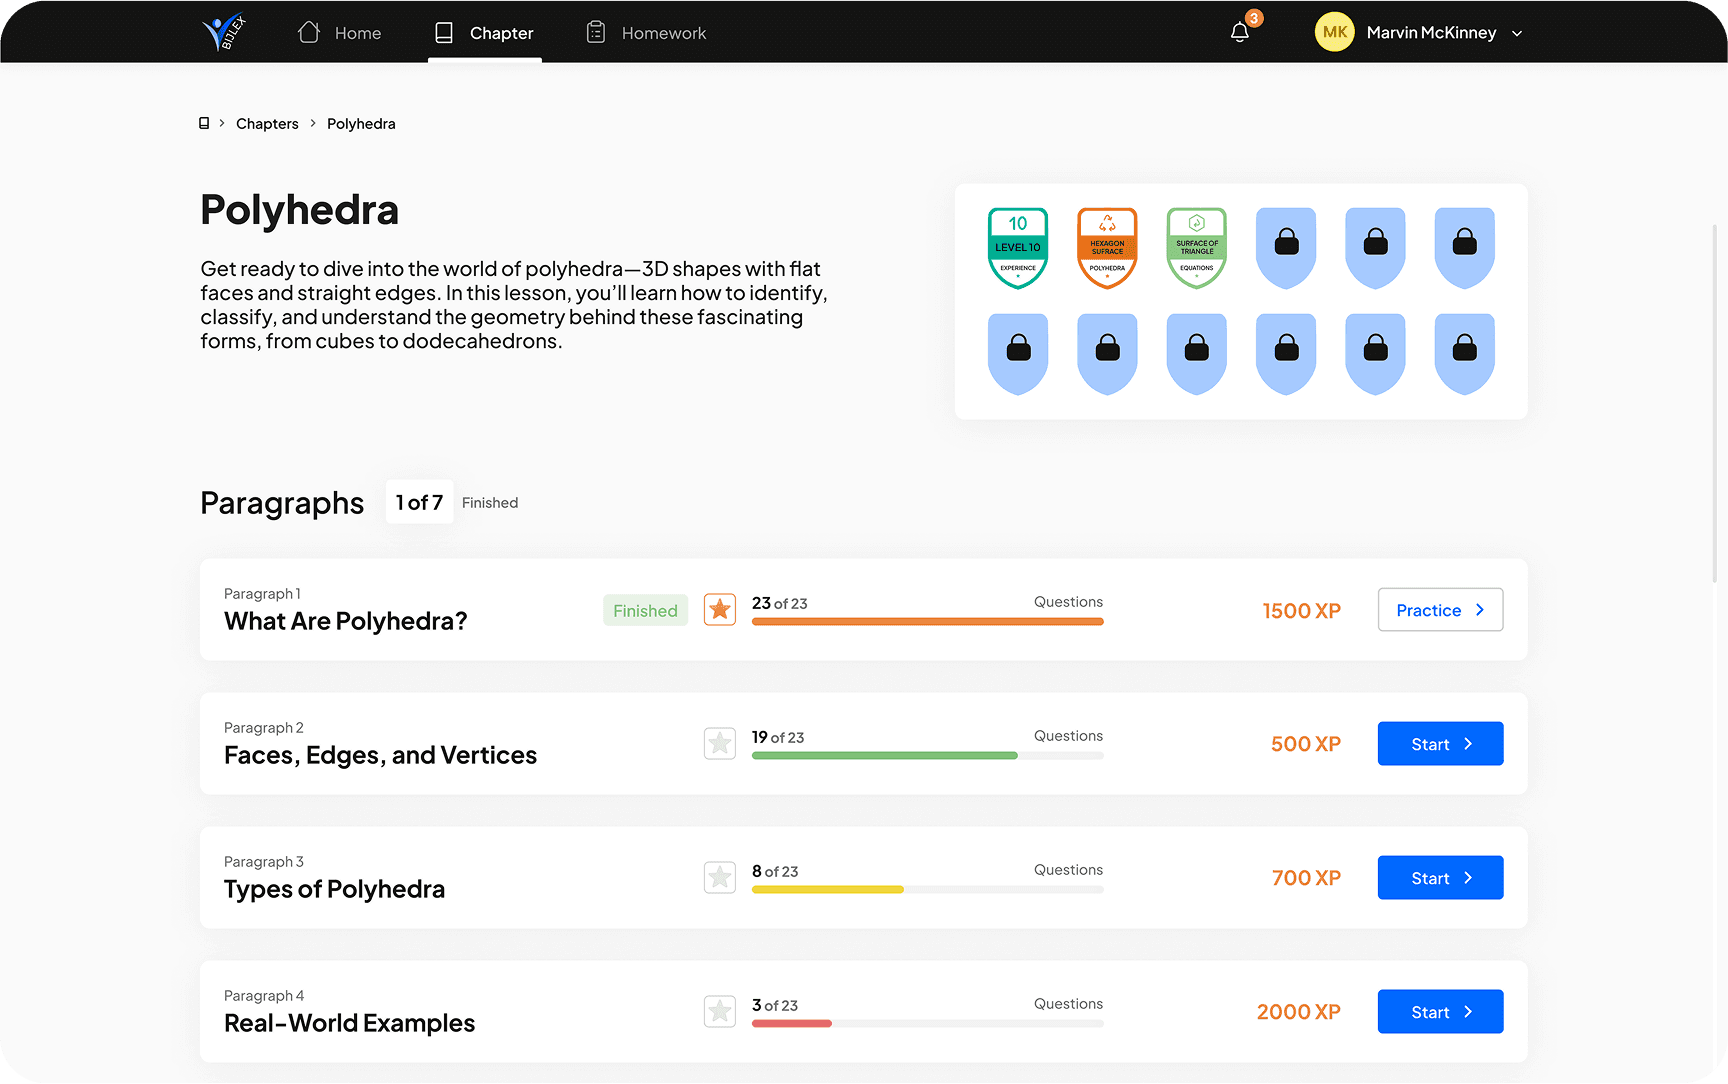The height and width of the screenshot is (1084, 1728).
Task: Click the 1500 XP reward value
Action: [1302, 611]
